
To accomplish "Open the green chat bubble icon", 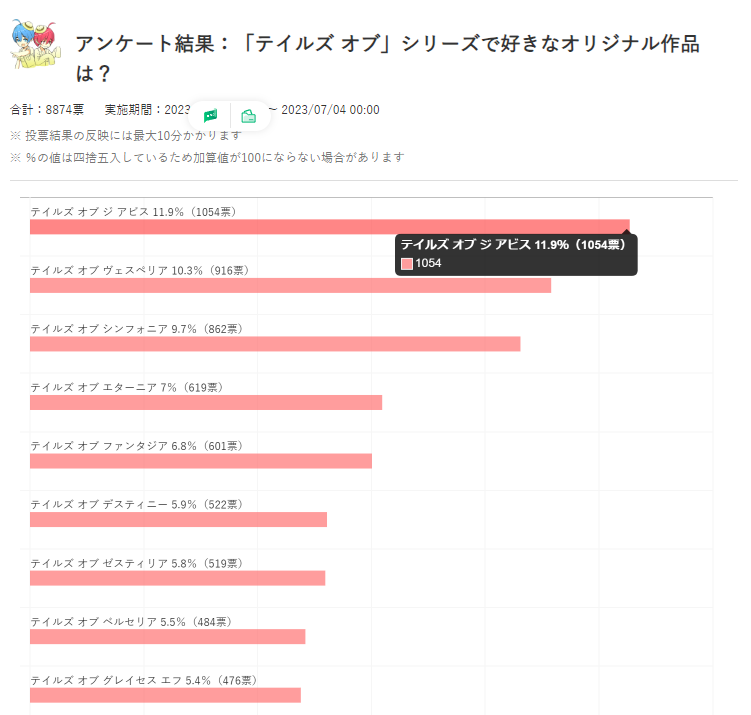I will 210,116.
